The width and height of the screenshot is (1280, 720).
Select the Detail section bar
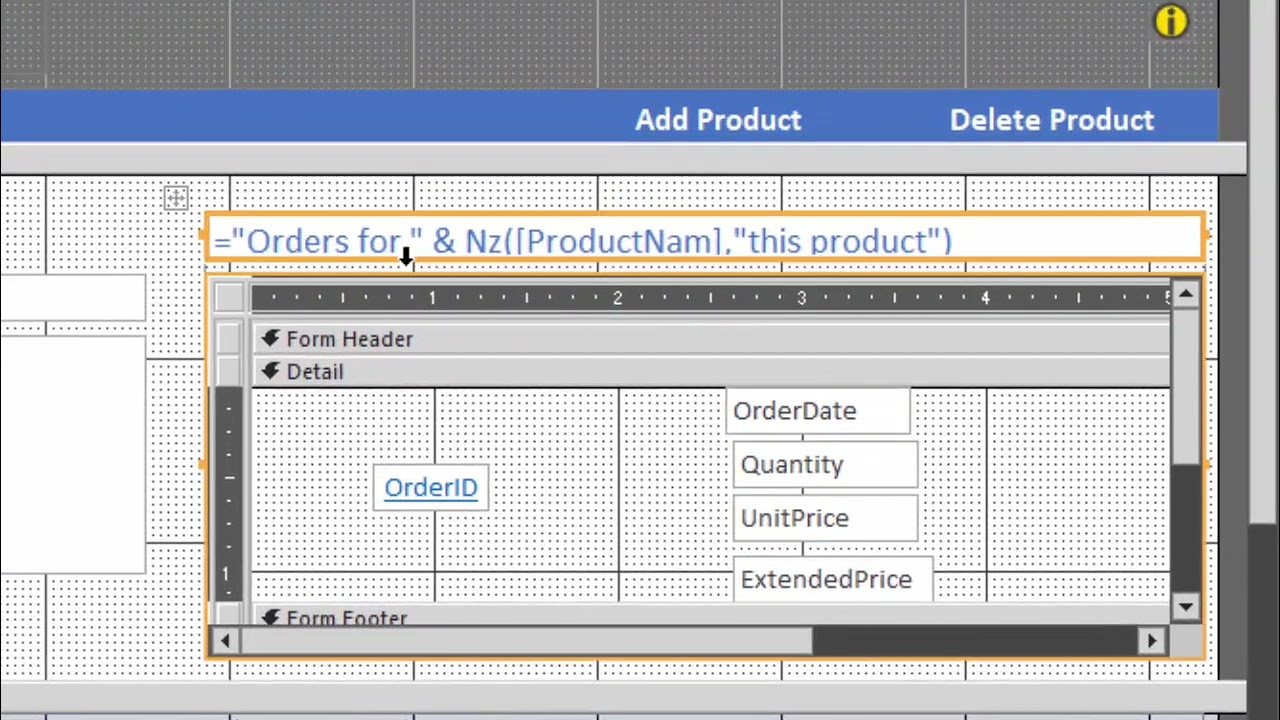click(x=711, y=372)
